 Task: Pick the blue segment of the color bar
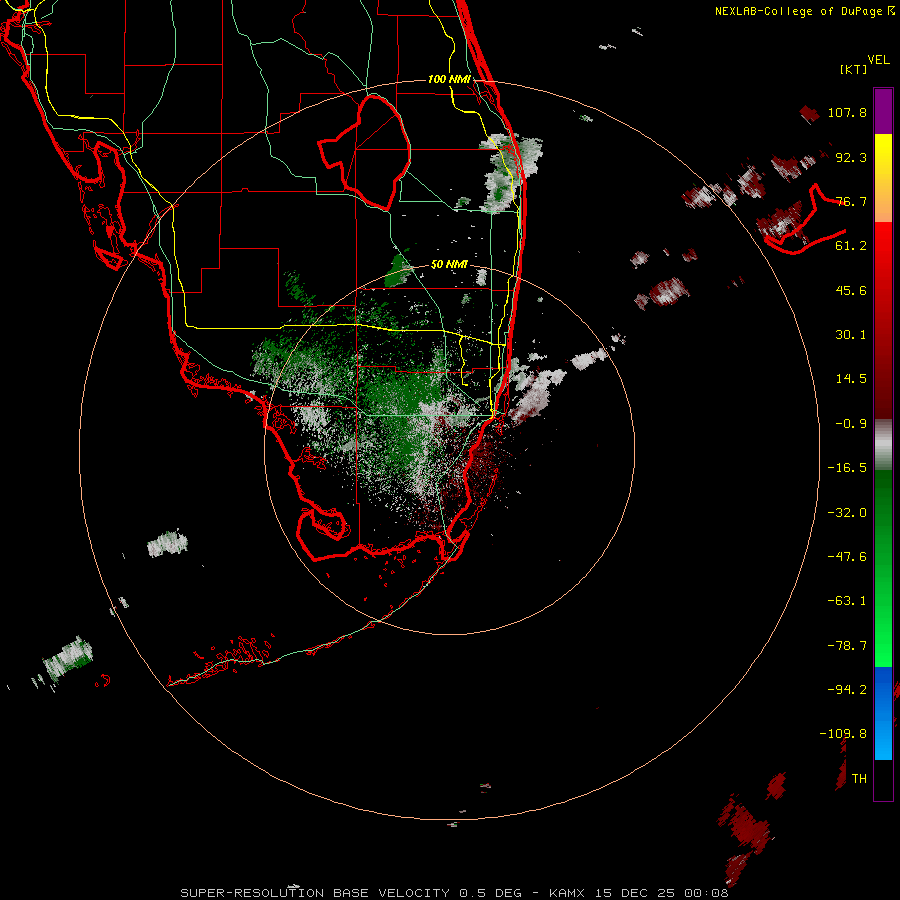(x=883, y=713)
